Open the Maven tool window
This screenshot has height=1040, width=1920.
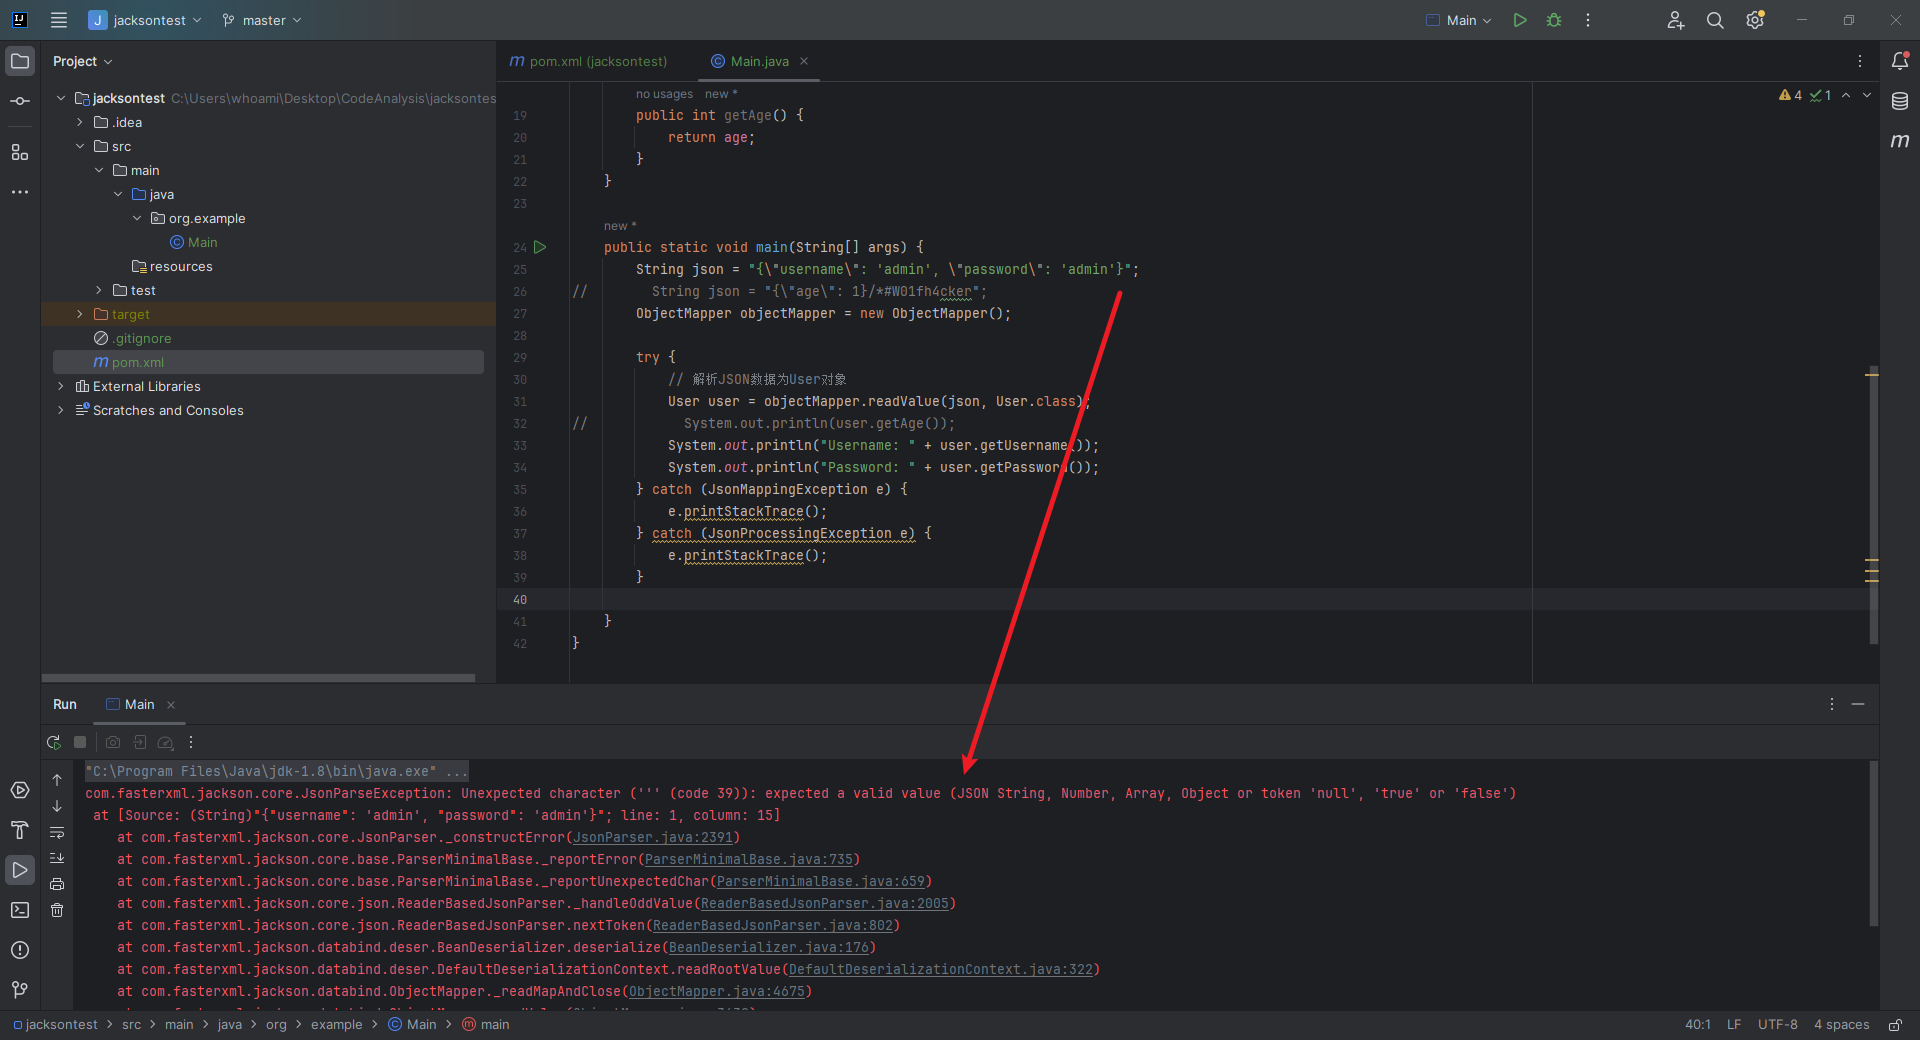[x=1900, y=141]
